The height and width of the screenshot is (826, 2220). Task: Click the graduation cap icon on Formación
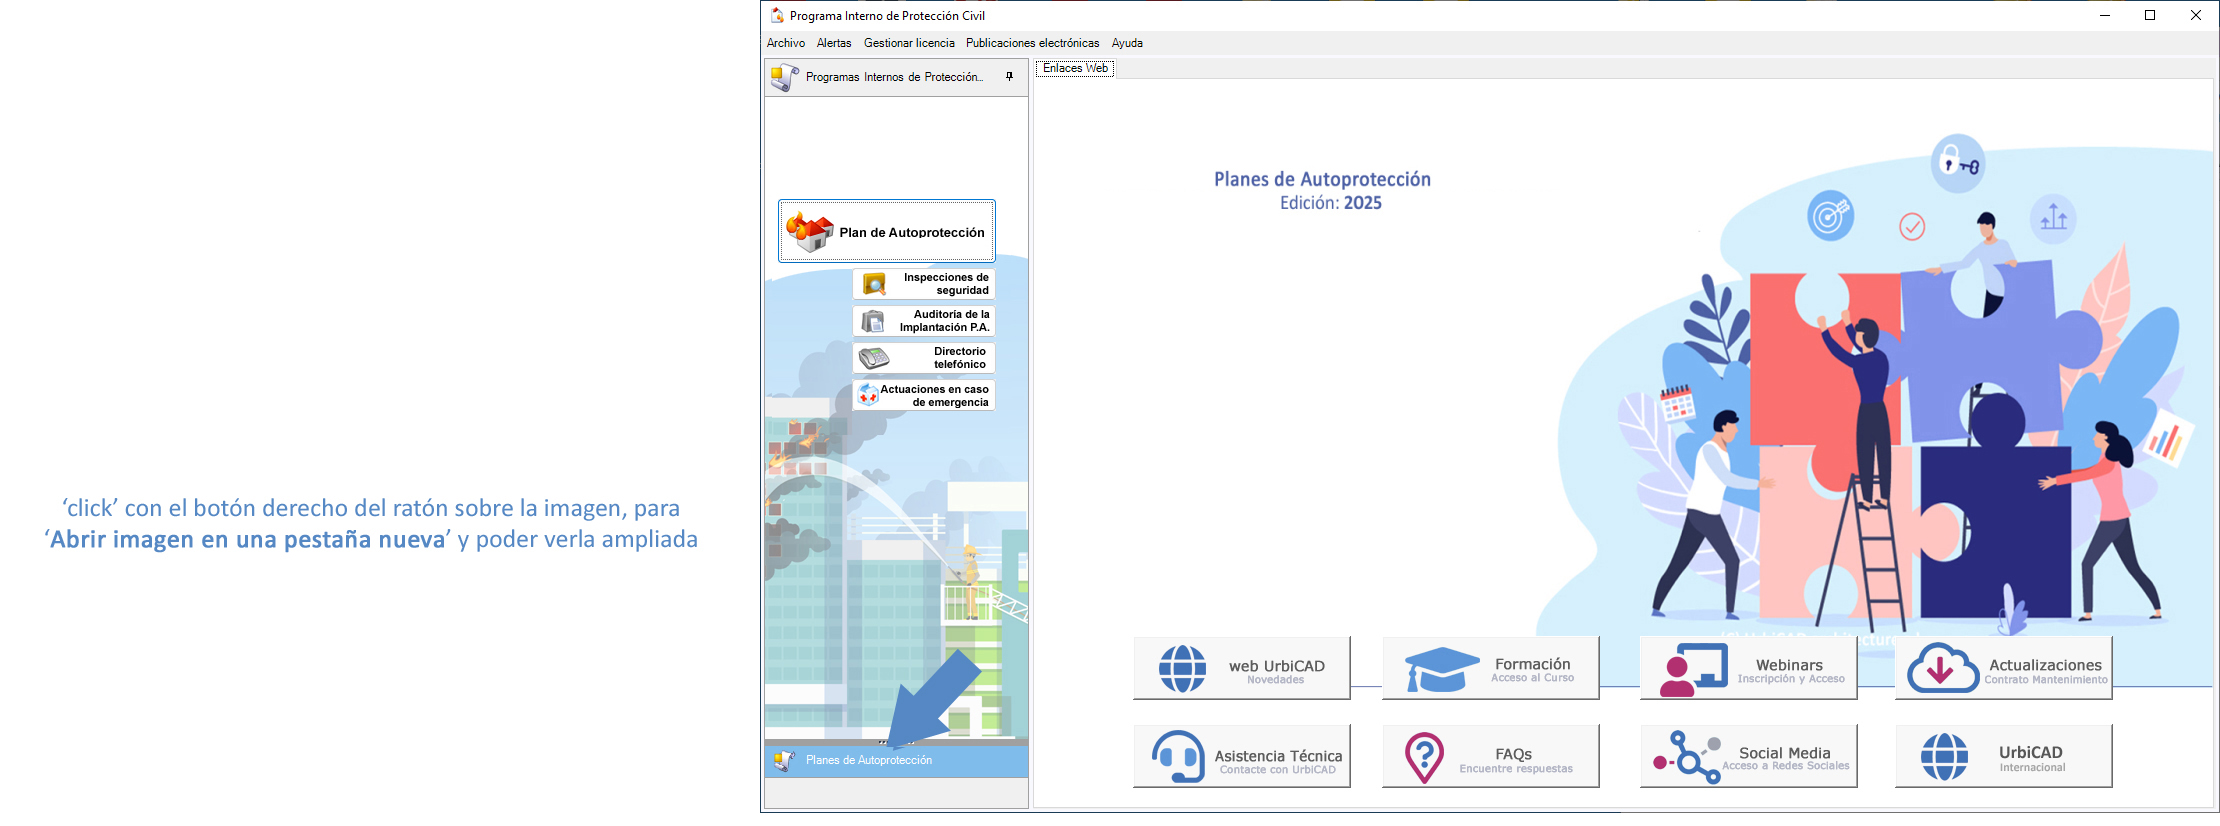point(1441,669)
